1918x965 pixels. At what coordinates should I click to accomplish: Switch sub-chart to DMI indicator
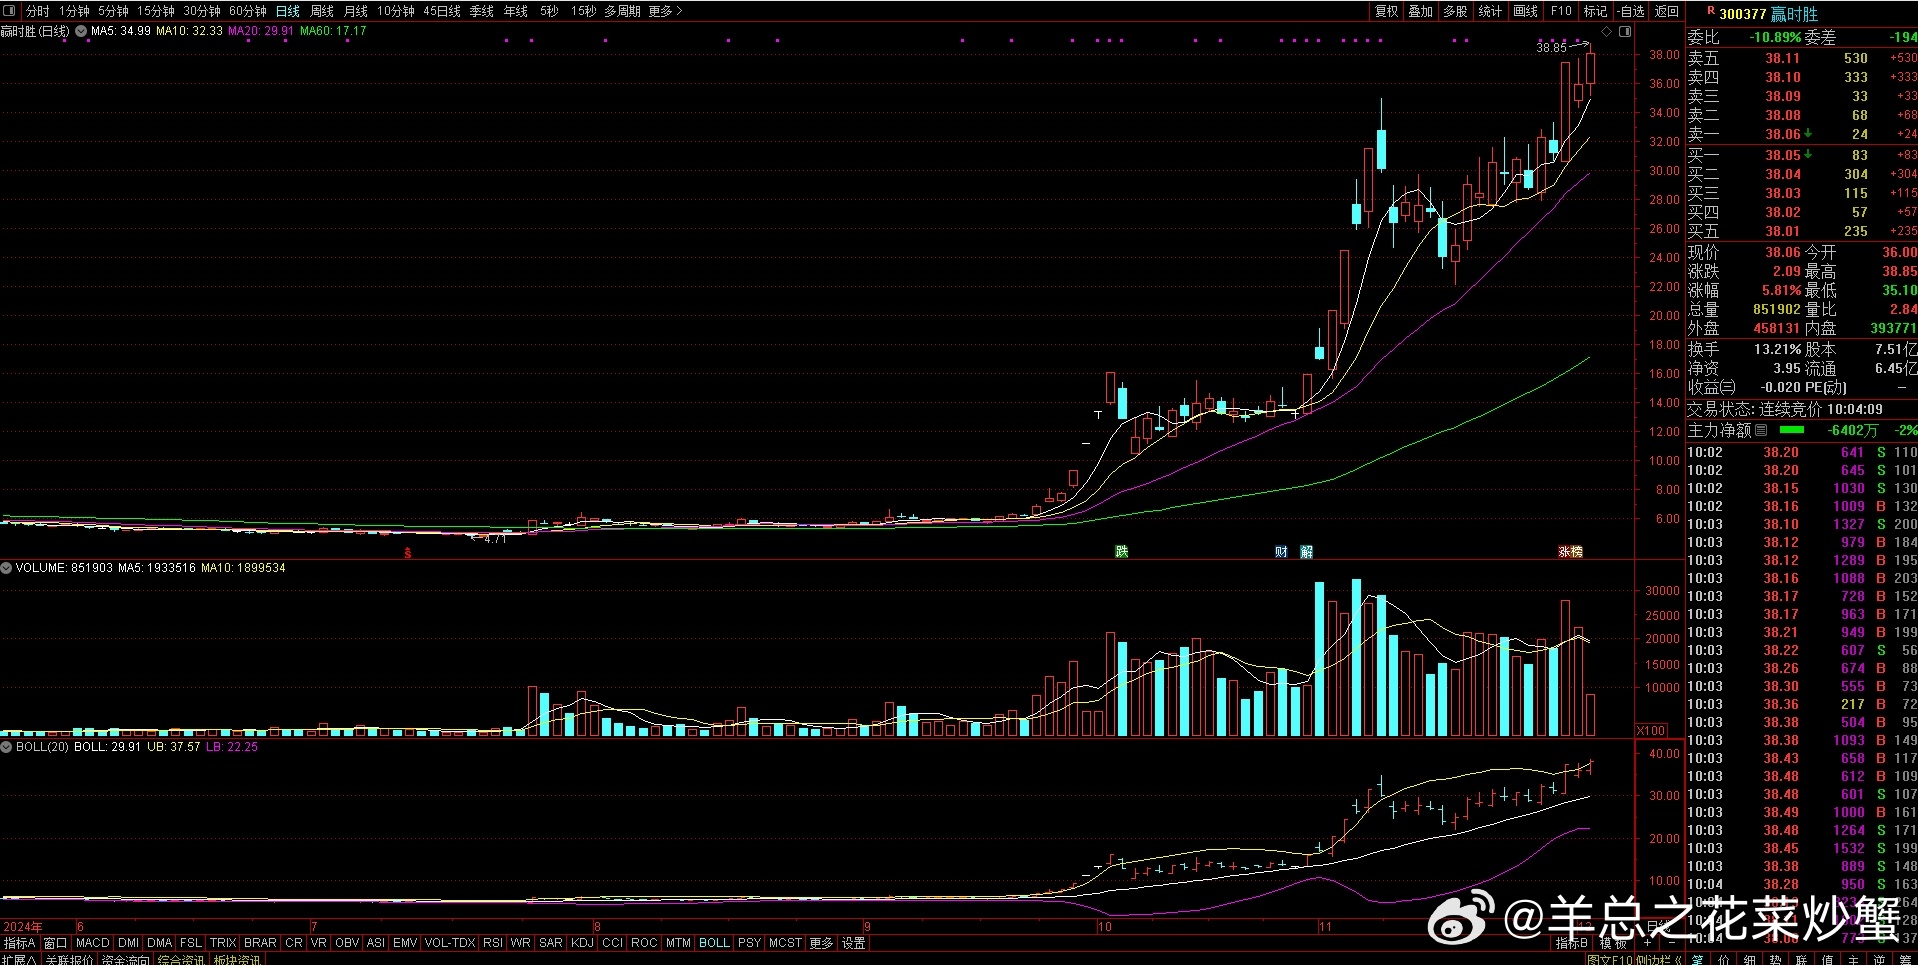pyautogui.click(x=128, y=943)
